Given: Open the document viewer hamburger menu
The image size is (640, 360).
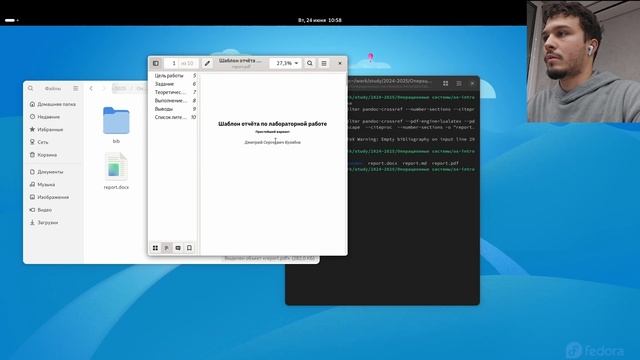Looking at the screenshot, I should (x=324, y=63).
